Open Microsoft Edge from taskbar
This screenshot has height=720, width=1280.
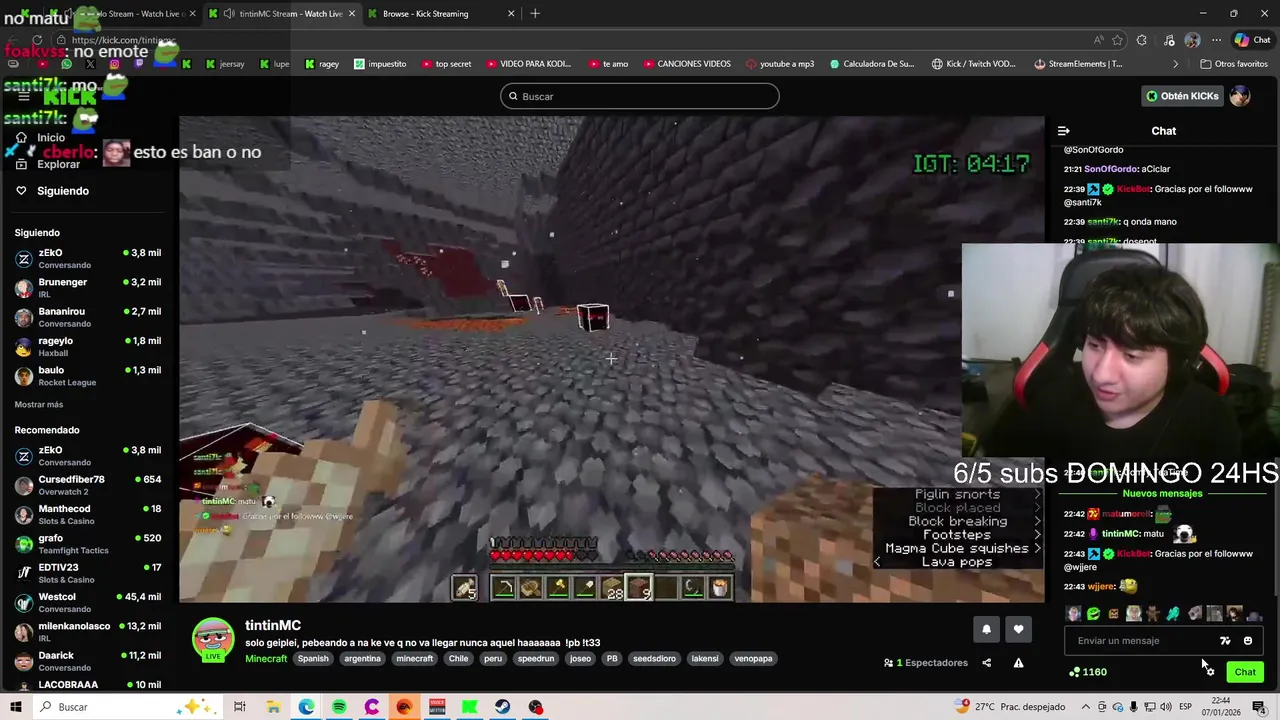point(306,707)
